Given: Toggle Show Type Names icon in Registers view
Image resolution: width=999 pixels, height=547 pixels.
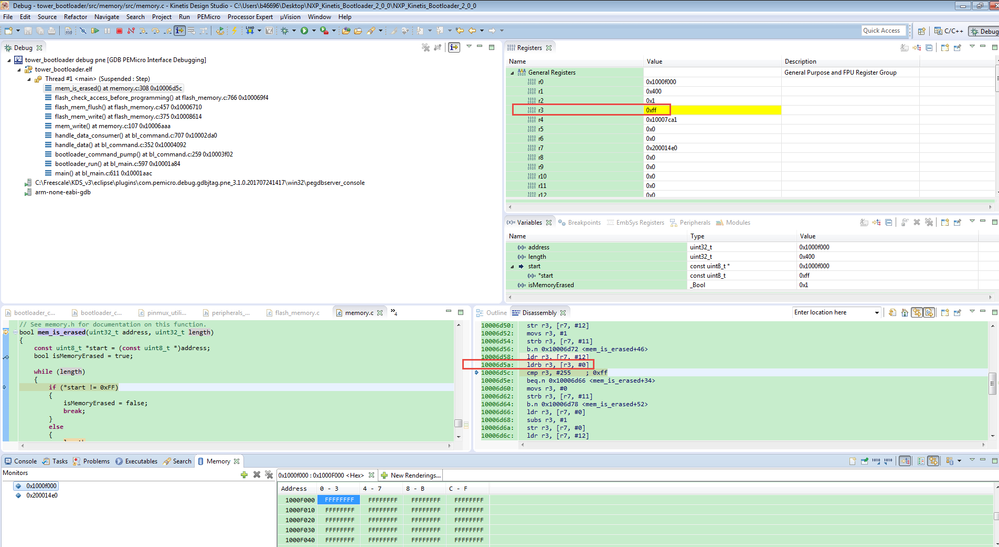Looking at the screenshot, I should [x=904, y=48].
